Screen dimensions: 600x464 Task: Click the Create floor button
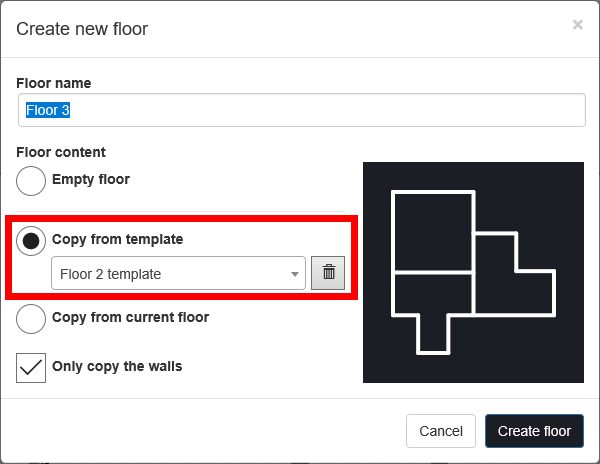tap(534, 431)
